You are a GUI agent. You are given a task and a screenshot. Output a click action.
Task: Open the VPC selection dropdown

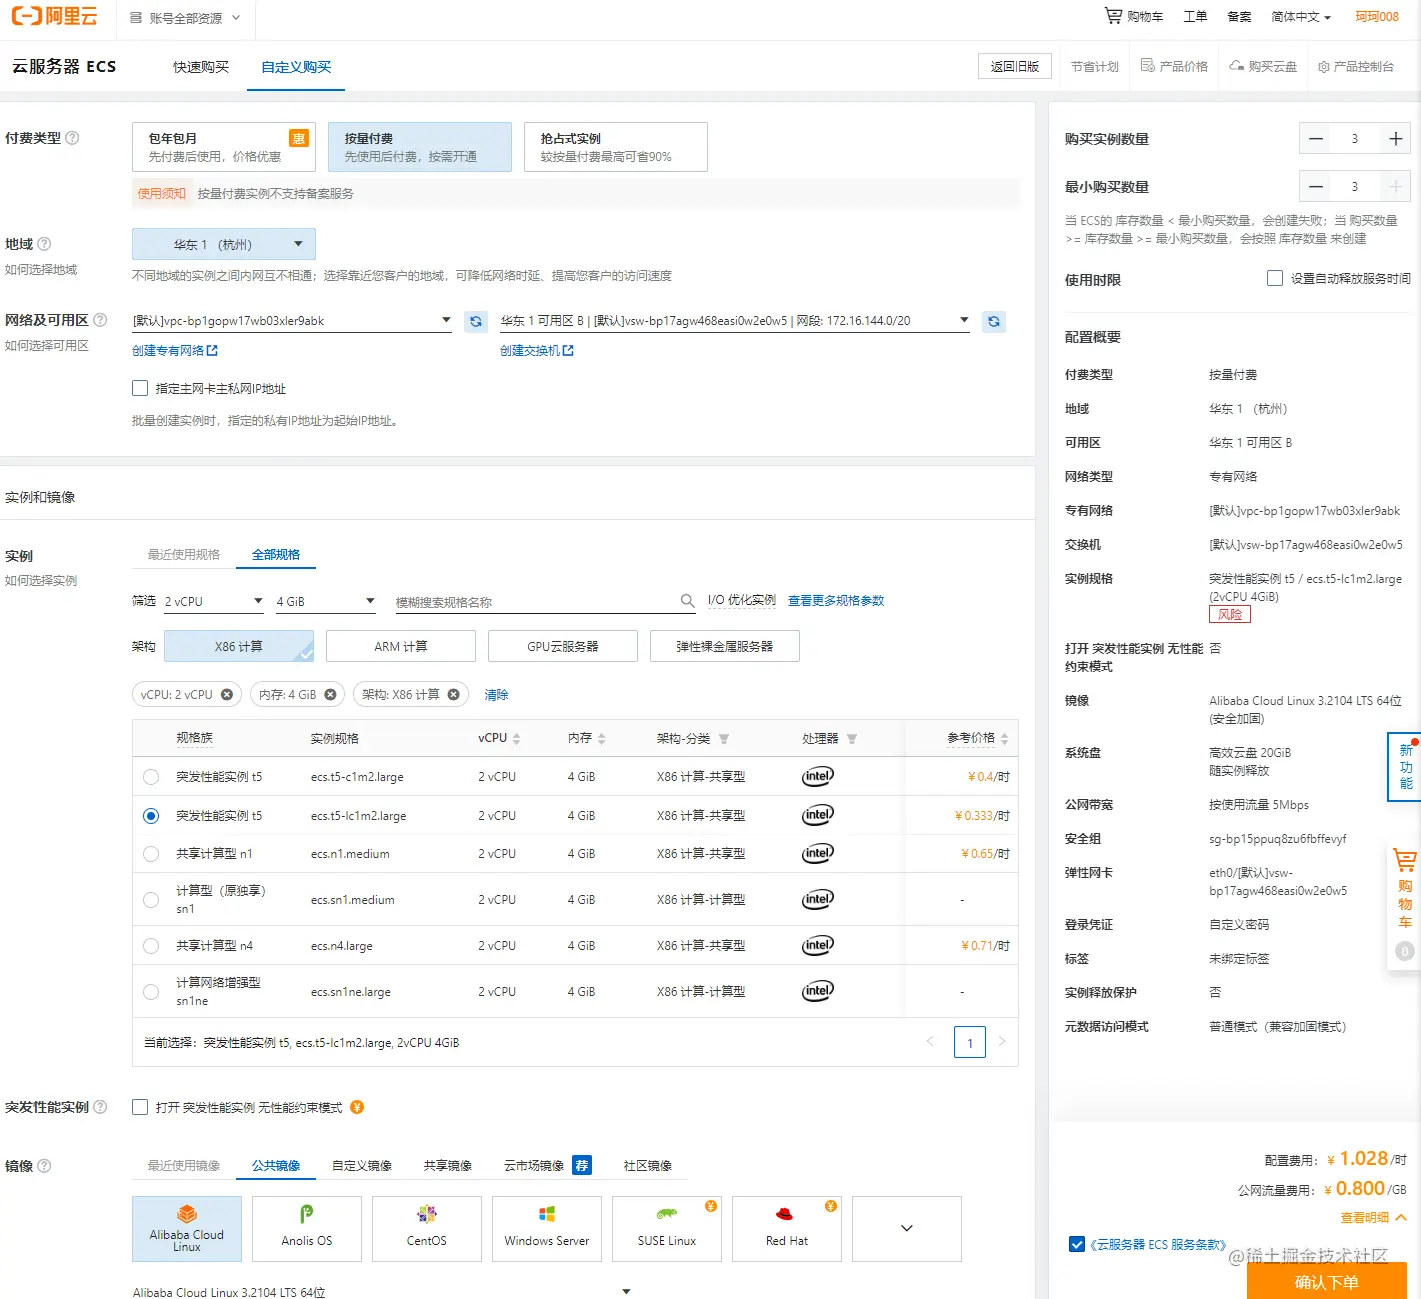pos(292,321)
